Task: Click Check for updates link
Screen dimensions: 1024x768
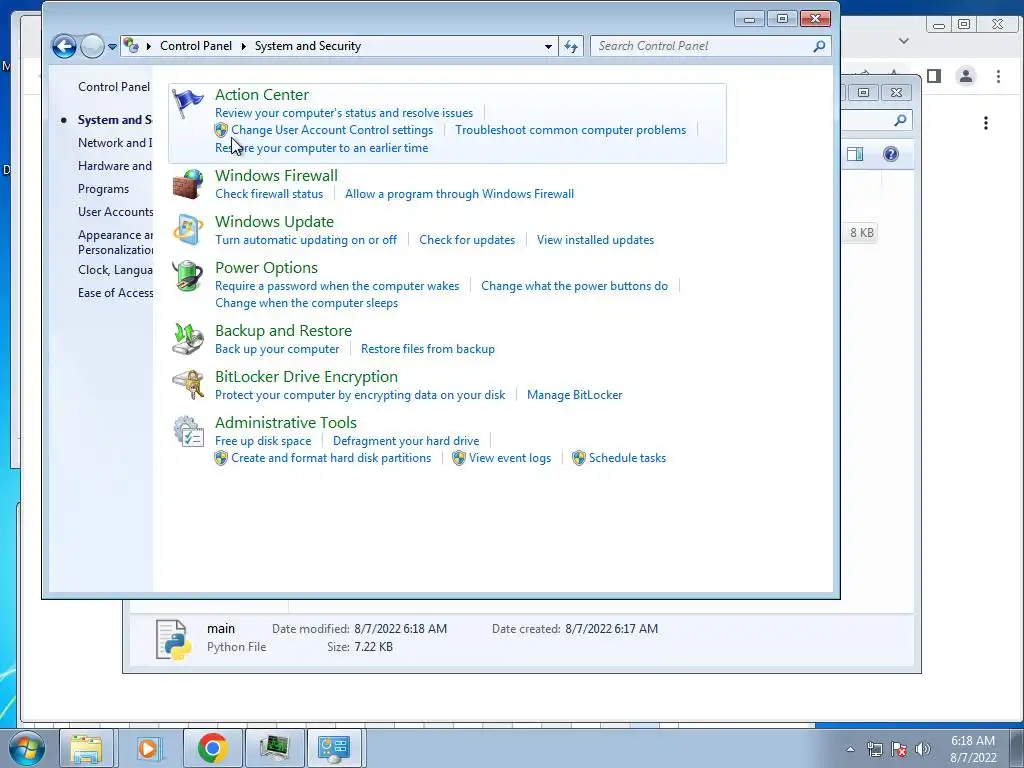Action: 467,240
